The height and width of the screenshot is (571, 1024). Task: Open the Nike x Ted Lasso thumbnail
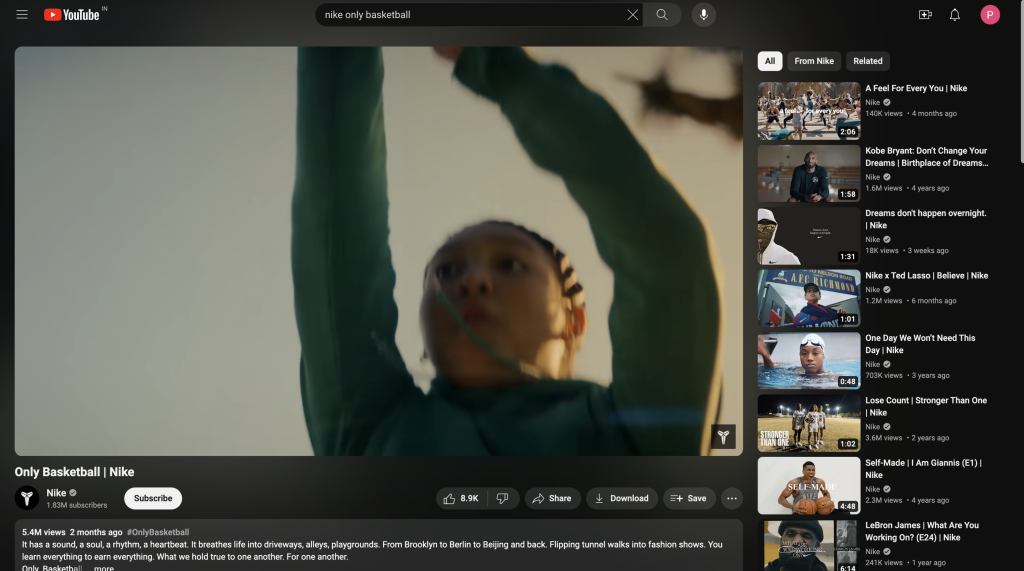(x=808, y=298)
